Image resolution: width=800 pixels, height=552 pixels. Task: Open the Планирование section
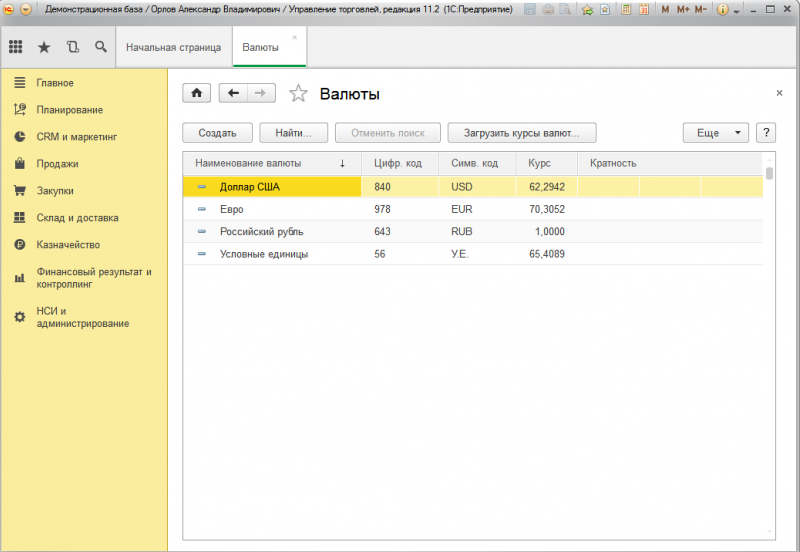coord(69,110)
